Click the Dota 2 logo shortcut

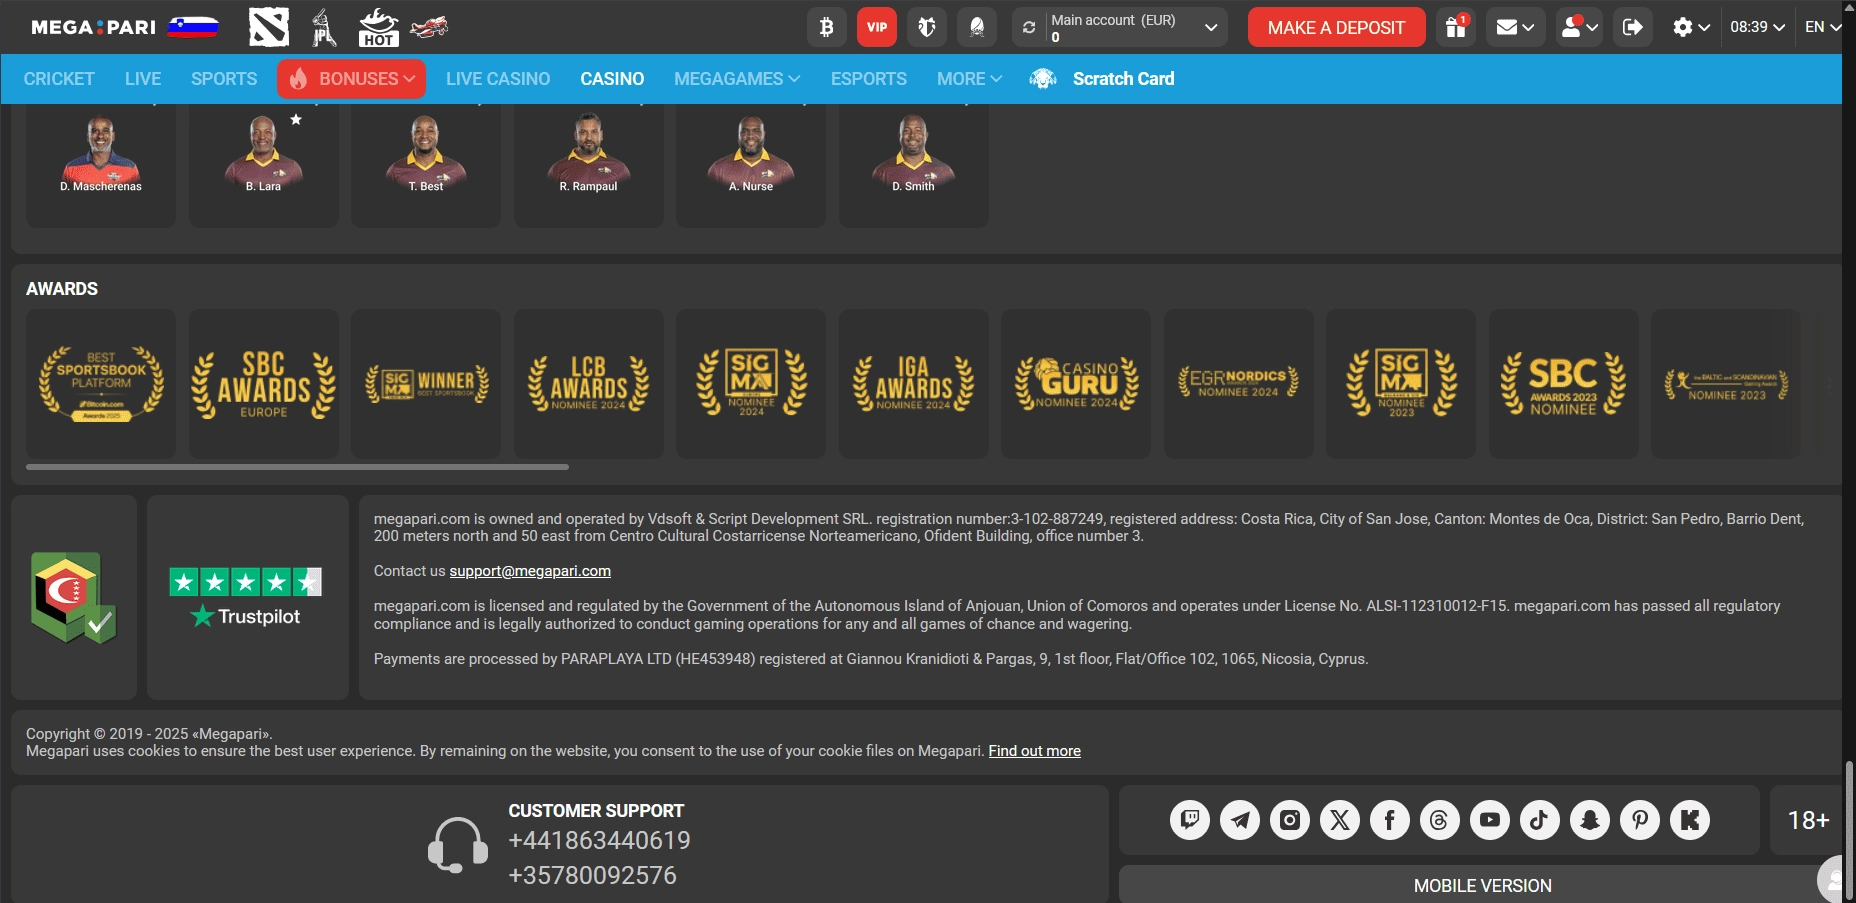coord(269,27)
